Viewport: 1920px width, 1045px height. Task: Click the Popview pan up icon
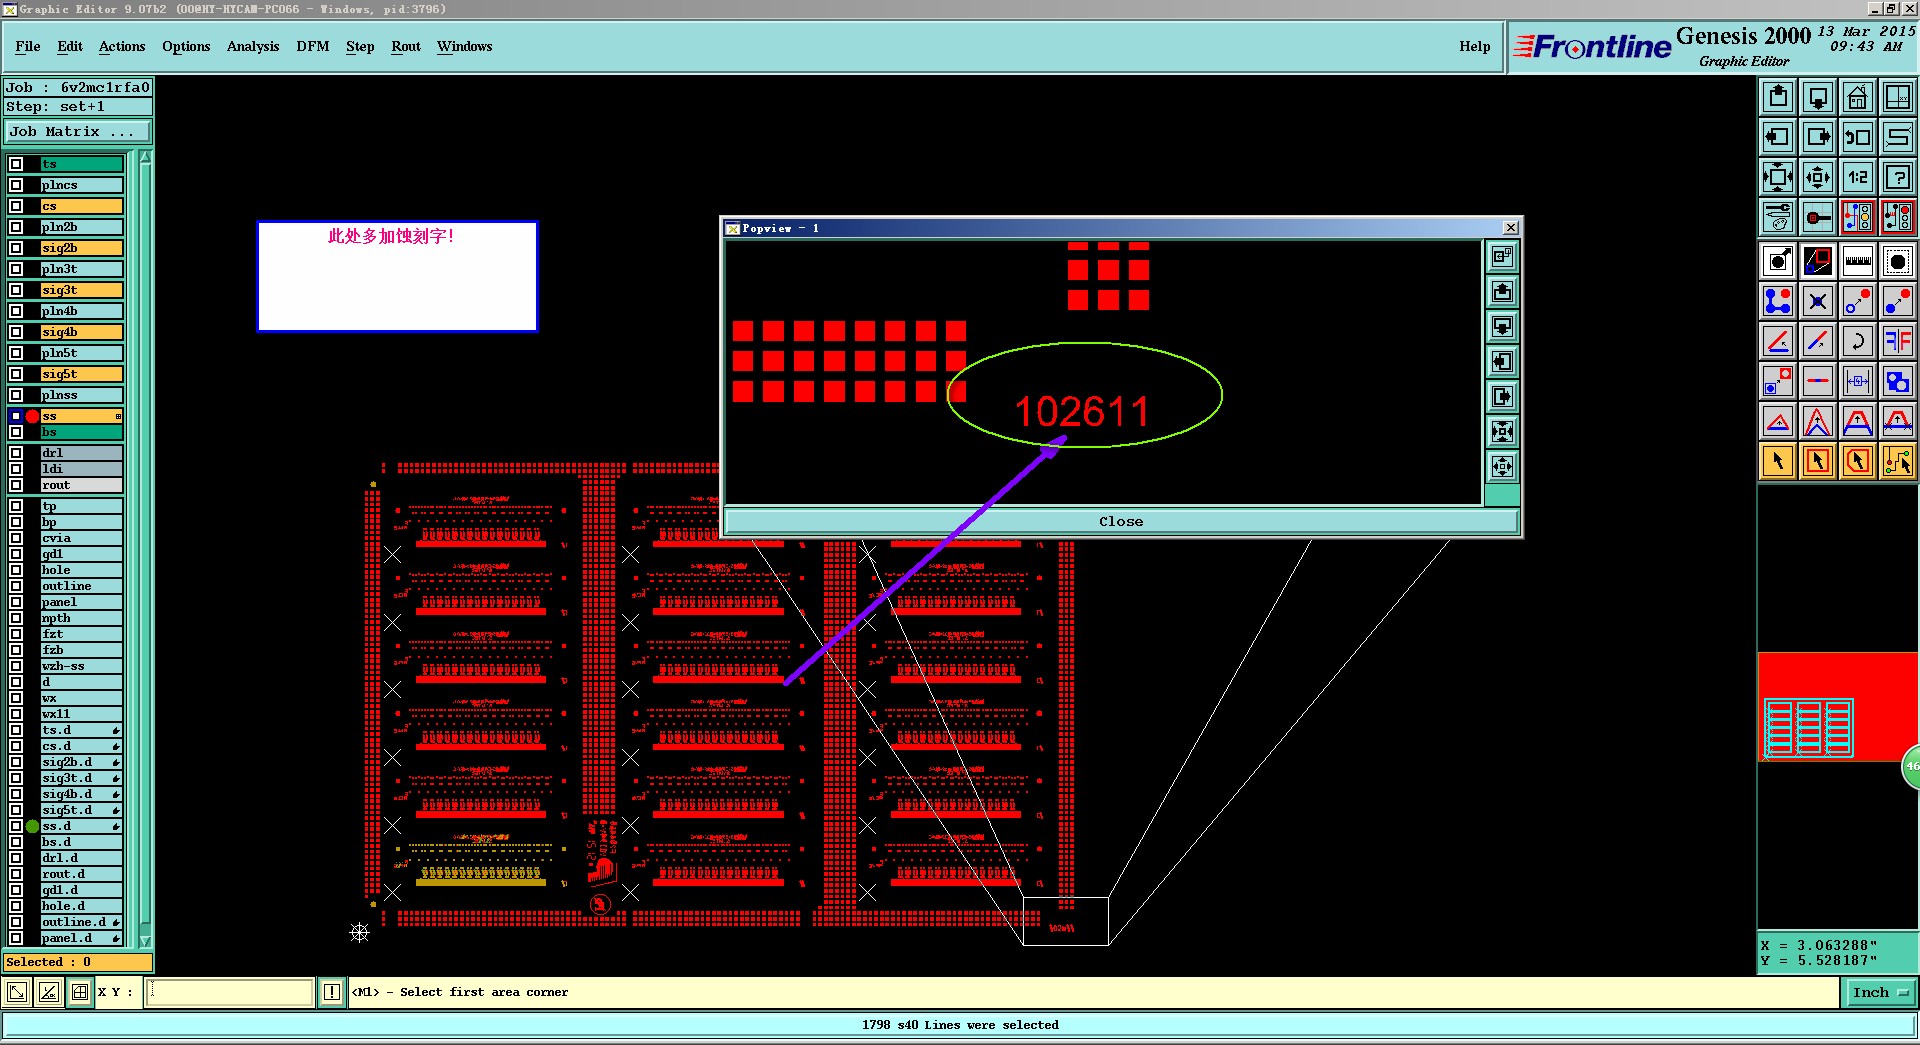[x=1502, y=292]
